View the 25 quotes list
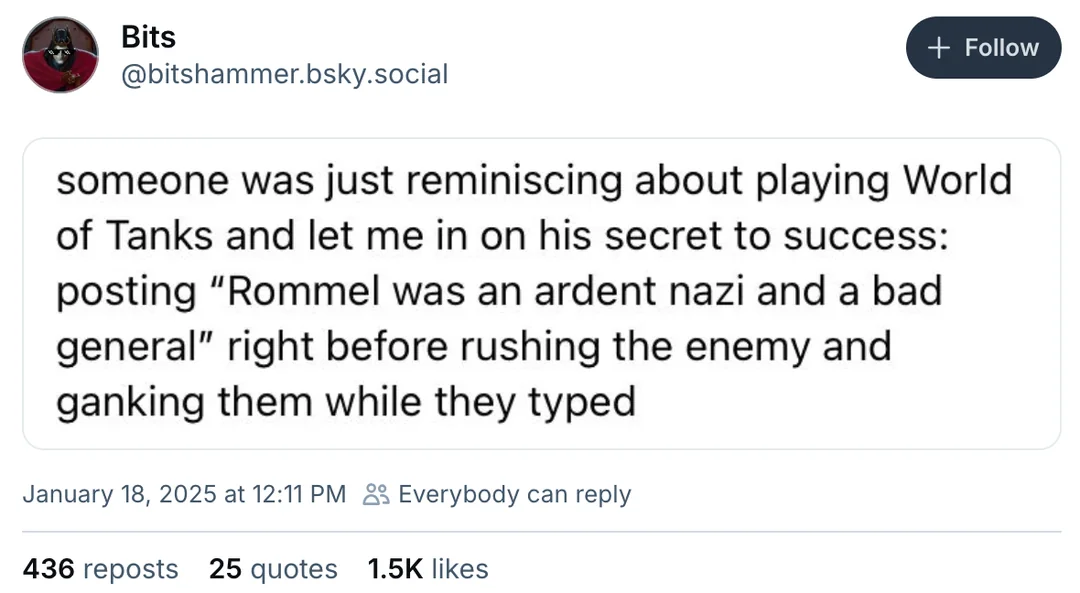The image size is (1080, 593). [273, 569]
